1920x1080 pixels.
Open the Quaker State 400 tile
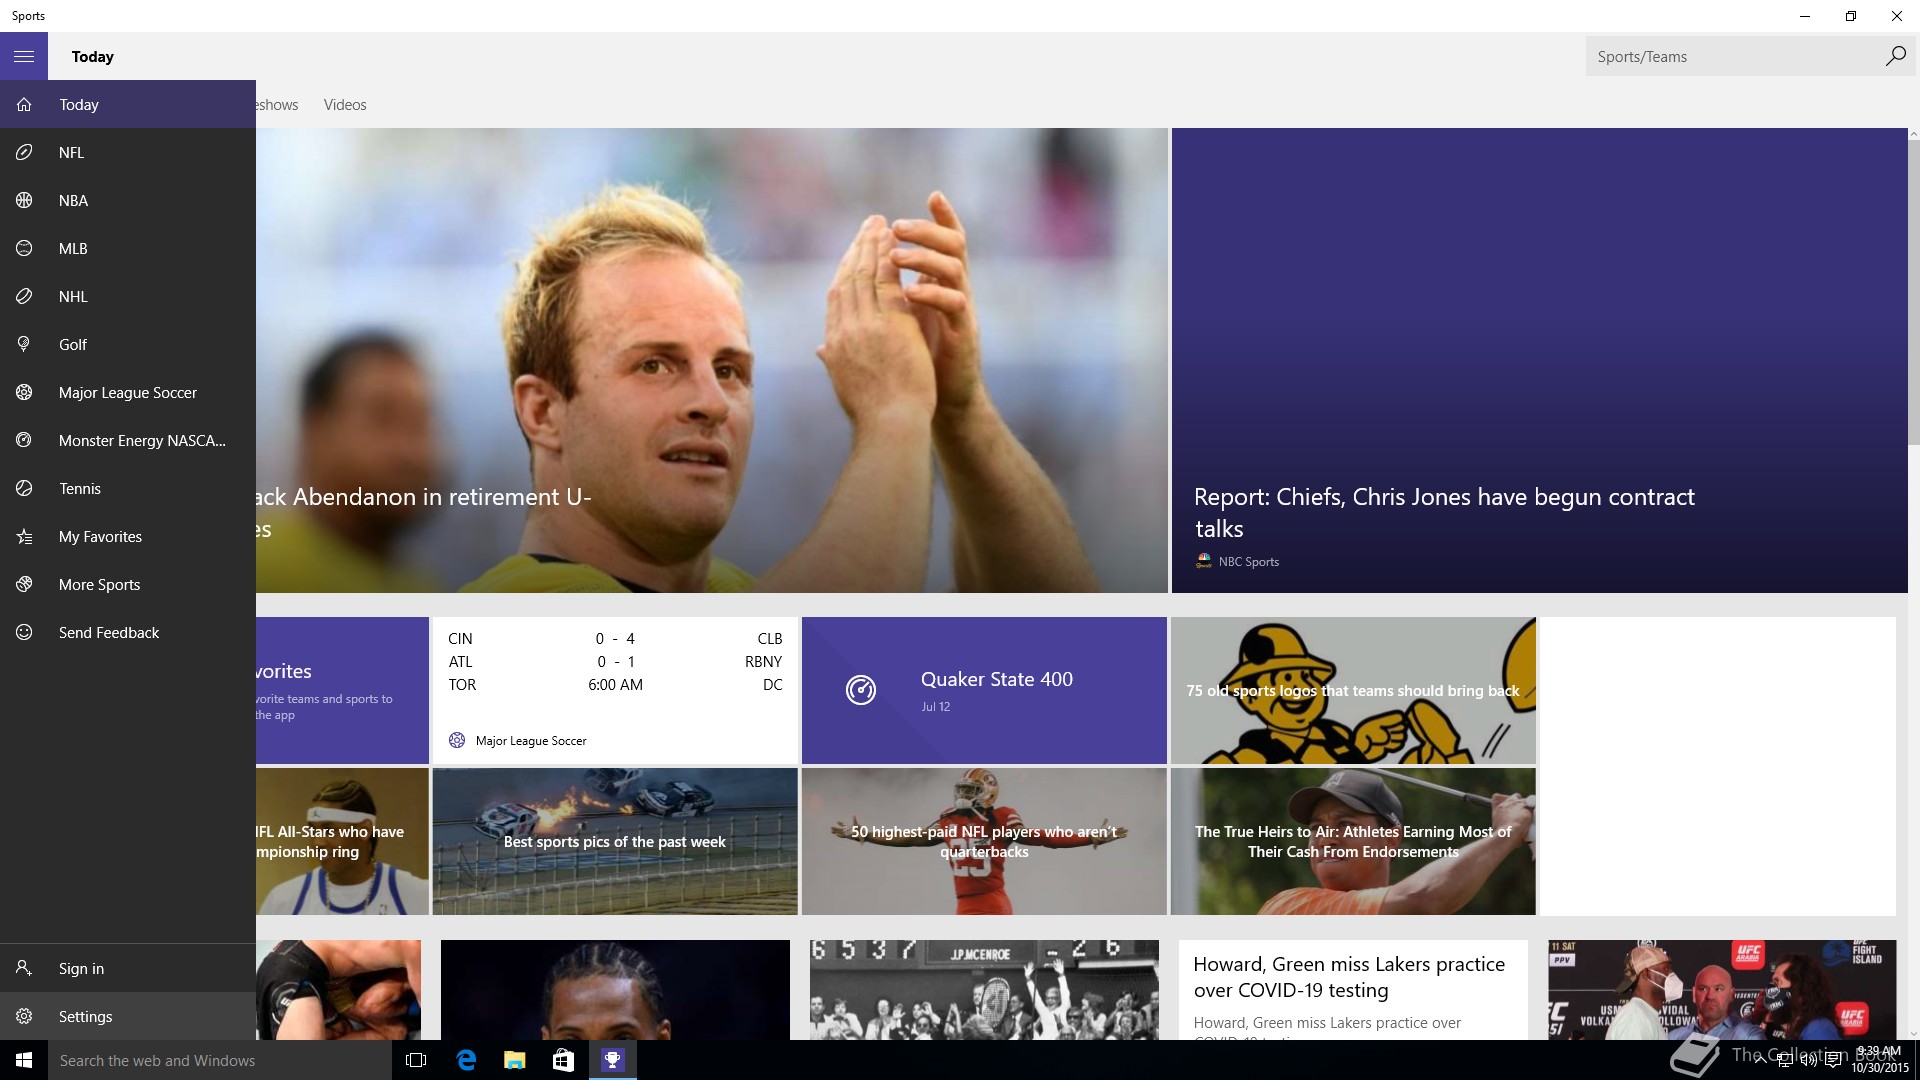(x=984, y=690)
